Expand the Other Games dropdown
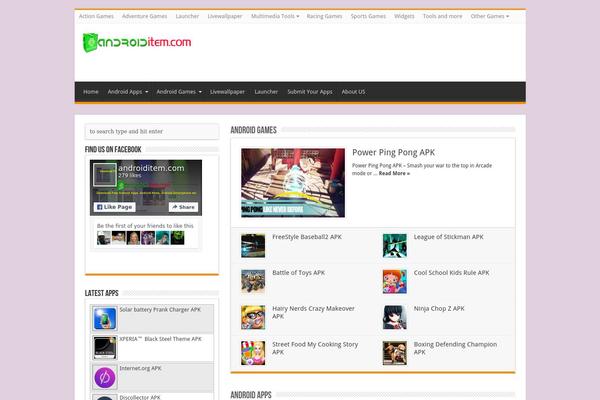Viewport: 600px width, 400px height. click(489, 16)
